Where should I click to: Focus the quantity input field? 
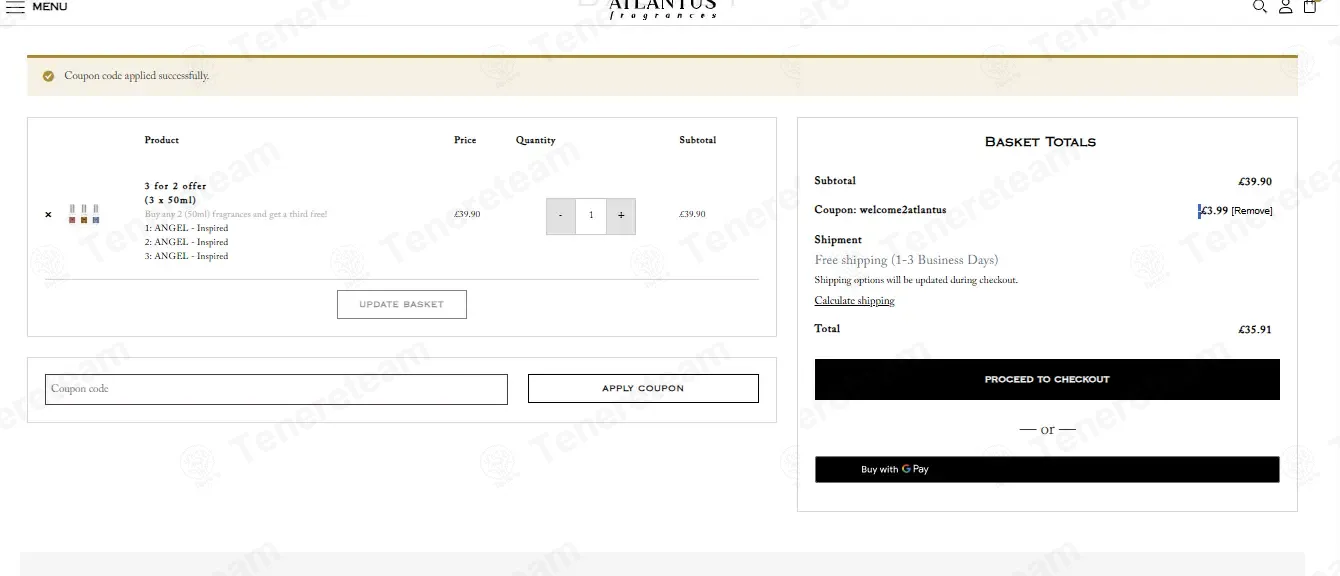tap(591, 216)
